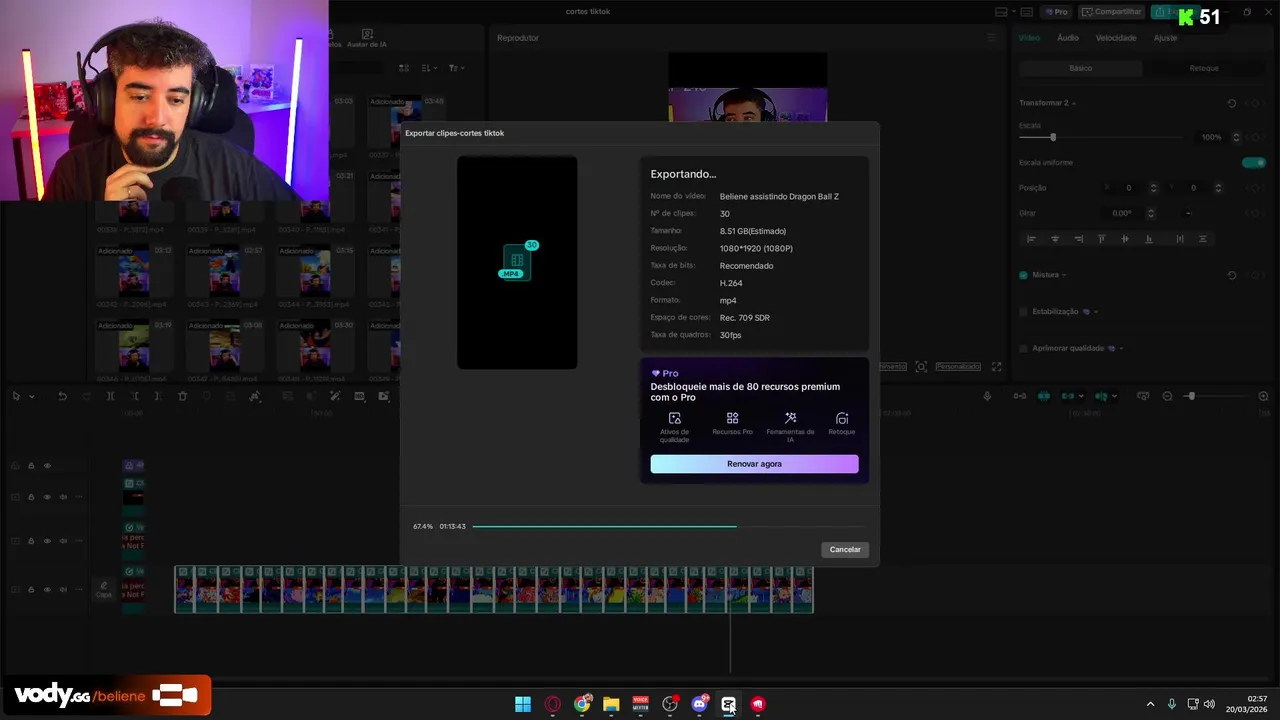Open the media filter dropdown
The width and height of the screenshot is (1280, 720).
455,68
